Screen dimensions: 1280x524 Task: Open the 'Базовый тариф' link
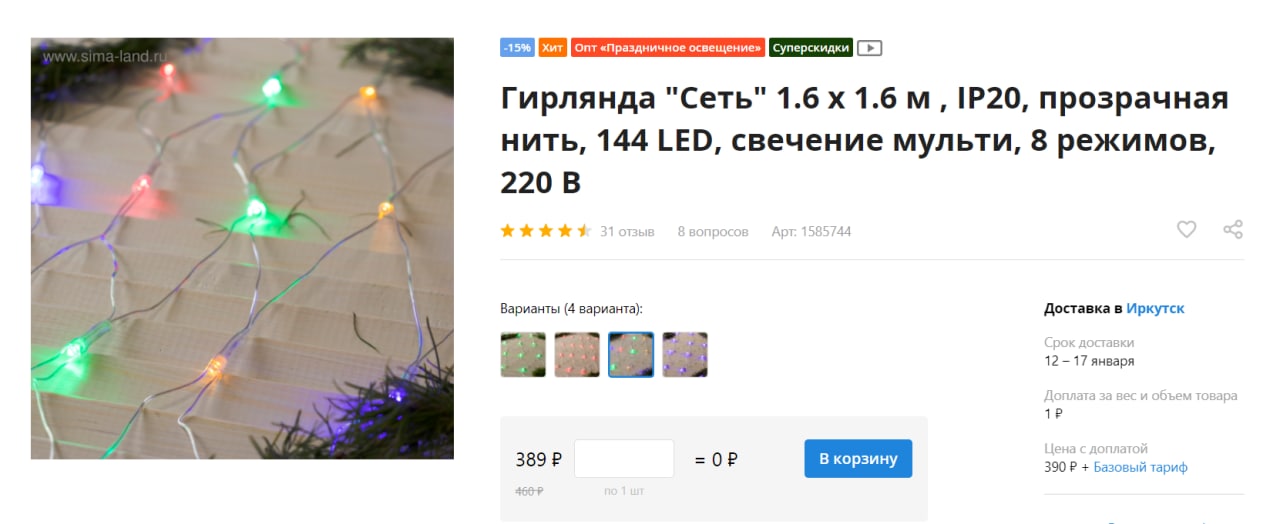coord(1140,467)
